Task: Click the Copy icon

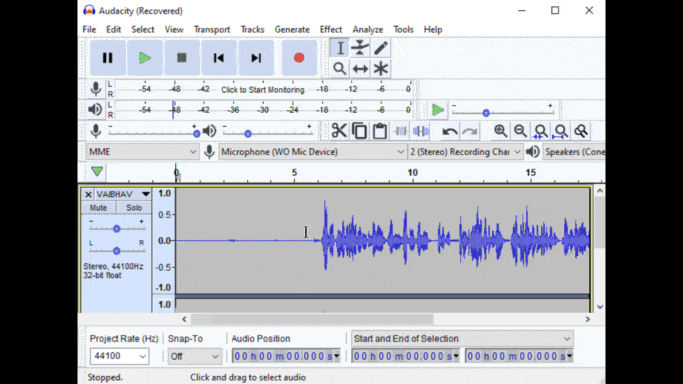Action: pyautogui.click(x=359, y=131)
